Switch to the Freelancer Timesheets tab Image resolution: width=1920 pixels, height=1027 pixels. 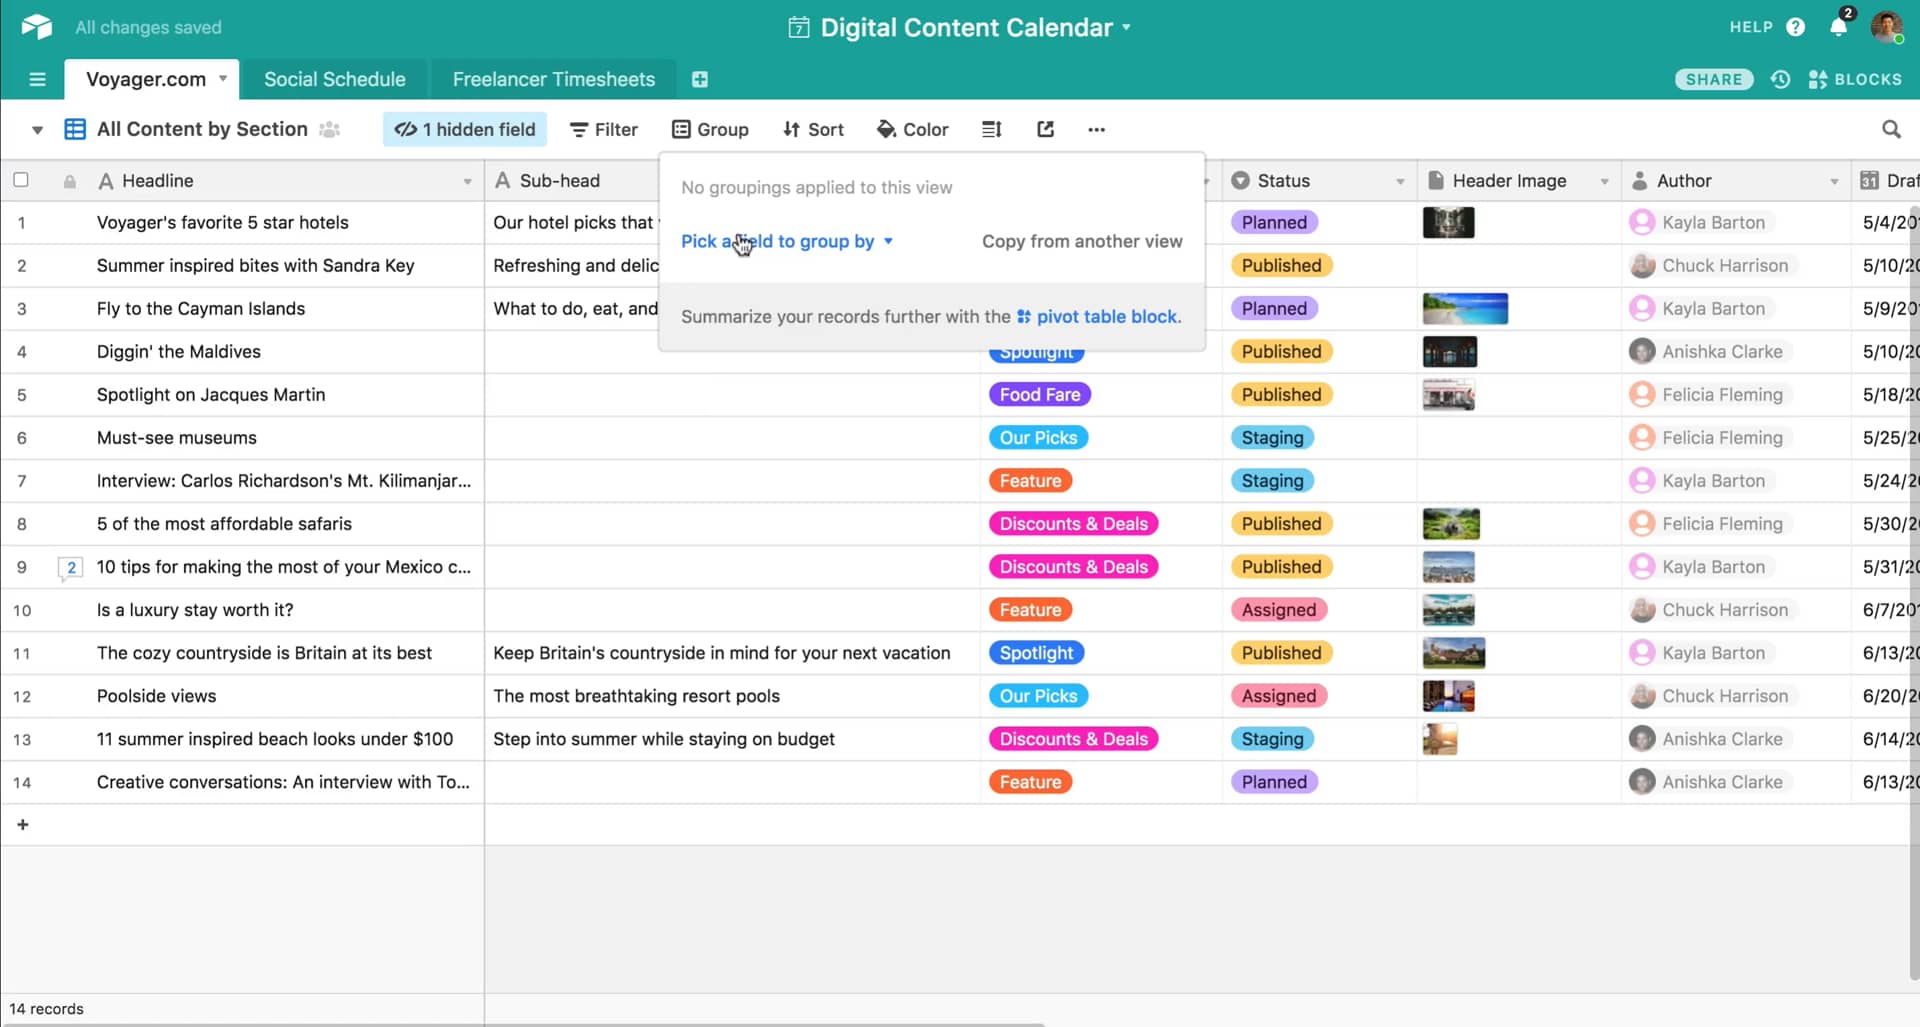(x=554, y=79)
